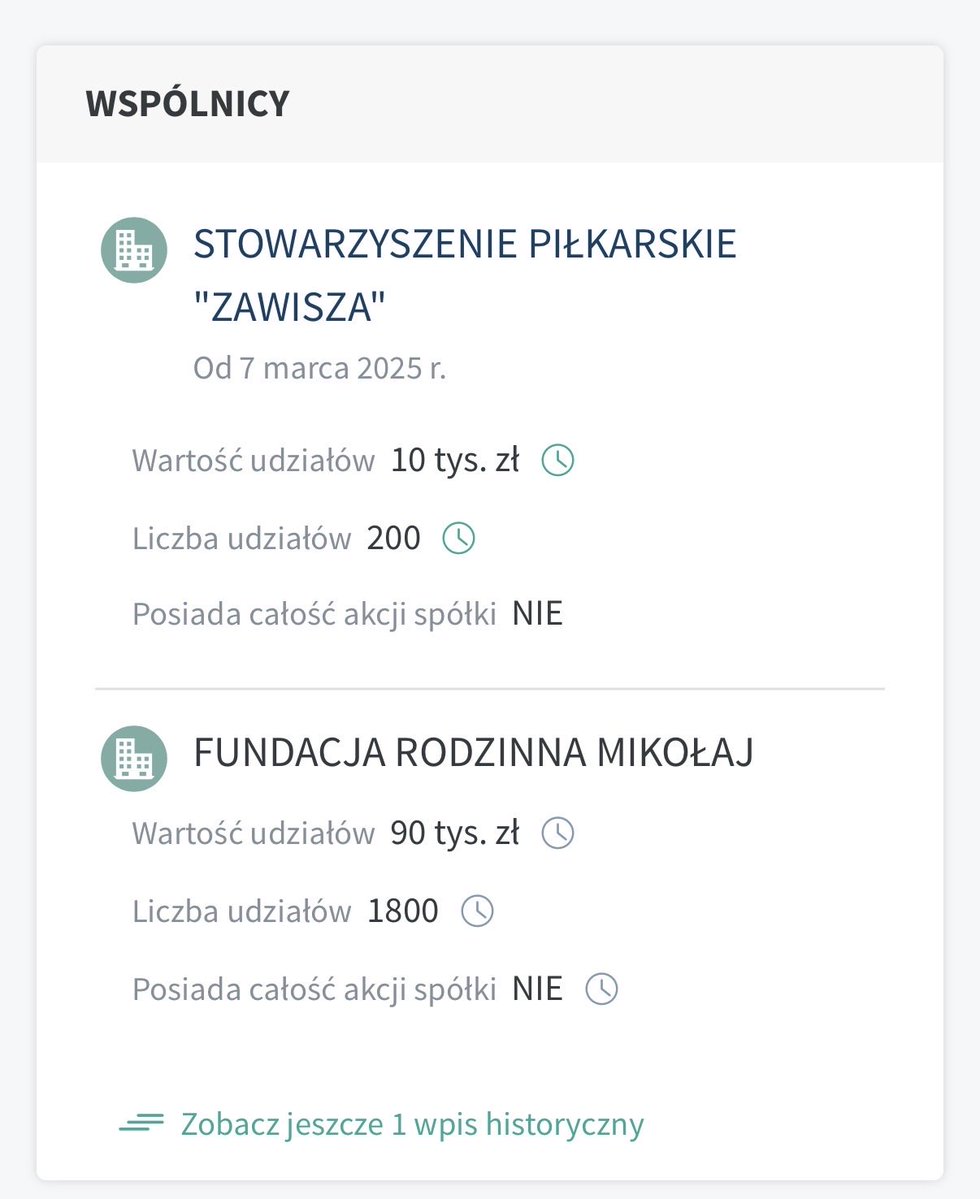Open history clock next to 1800 shares
This screenshot has width=980, height=1199.
(478, 911)
